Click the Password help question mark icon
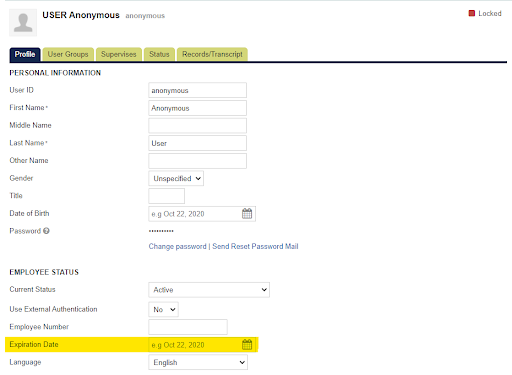 [x=46, y=231]
